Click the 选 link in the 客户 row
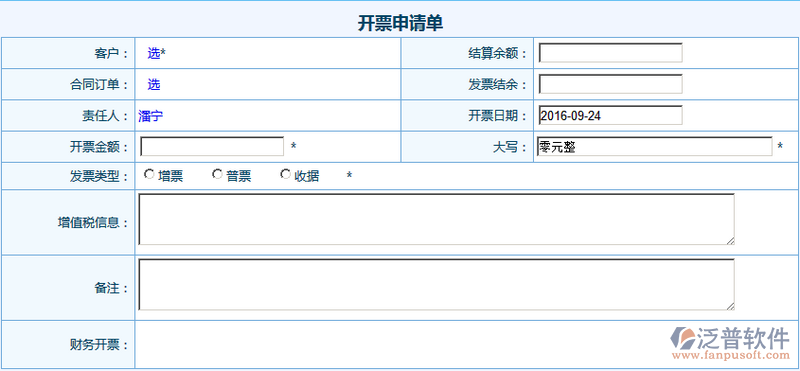Screen dimensions: 800x371 point(154,53)
